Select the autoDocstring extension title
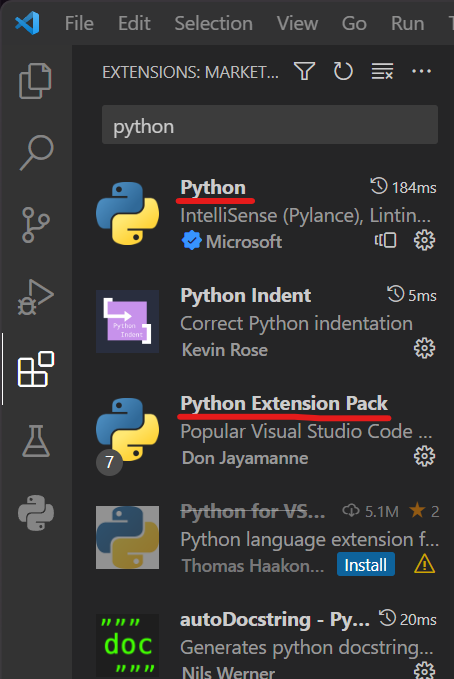 click(x=275, y=620)
